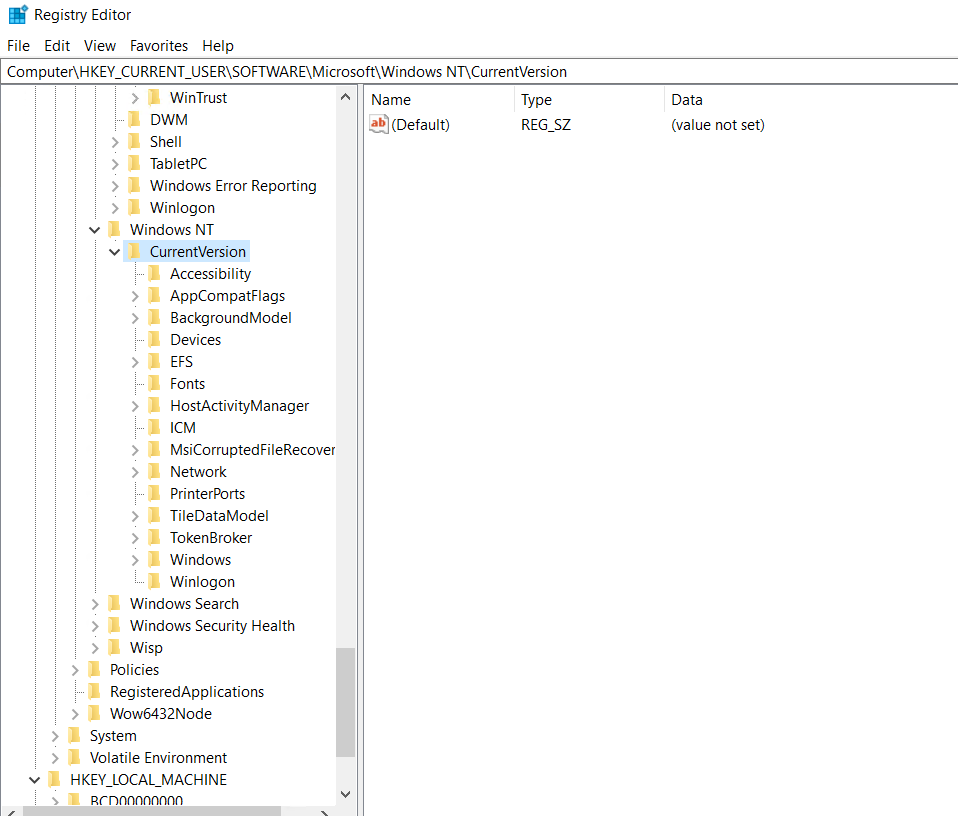Click the tree scroll down arrow
The width and height of the screenshot is (958, 816).
(345, 794)
